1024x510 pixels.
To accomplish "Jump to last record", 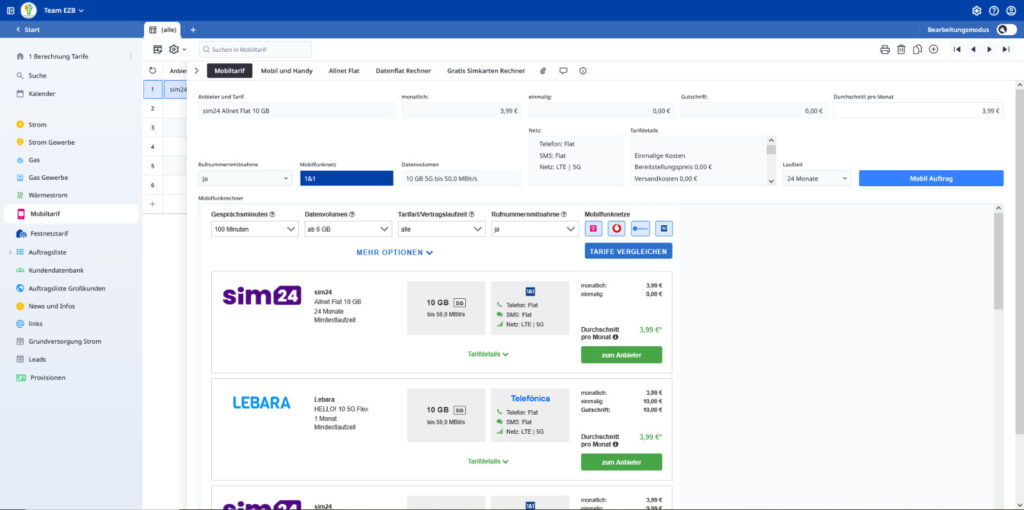I will click(1006, 50).
